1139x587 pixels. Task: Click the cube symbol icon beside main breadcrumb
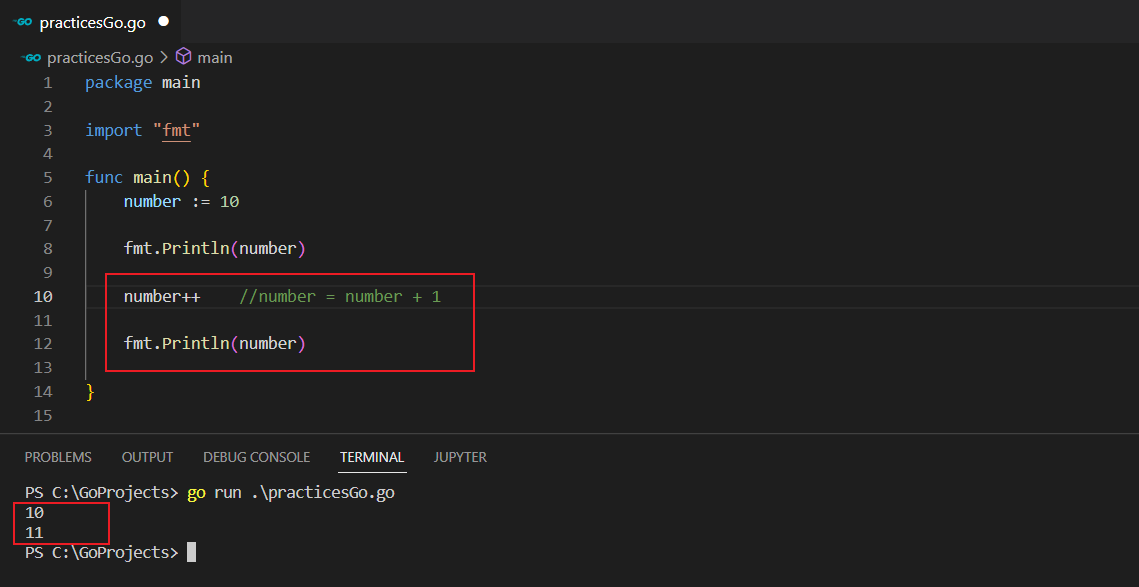tap(184, 57)
